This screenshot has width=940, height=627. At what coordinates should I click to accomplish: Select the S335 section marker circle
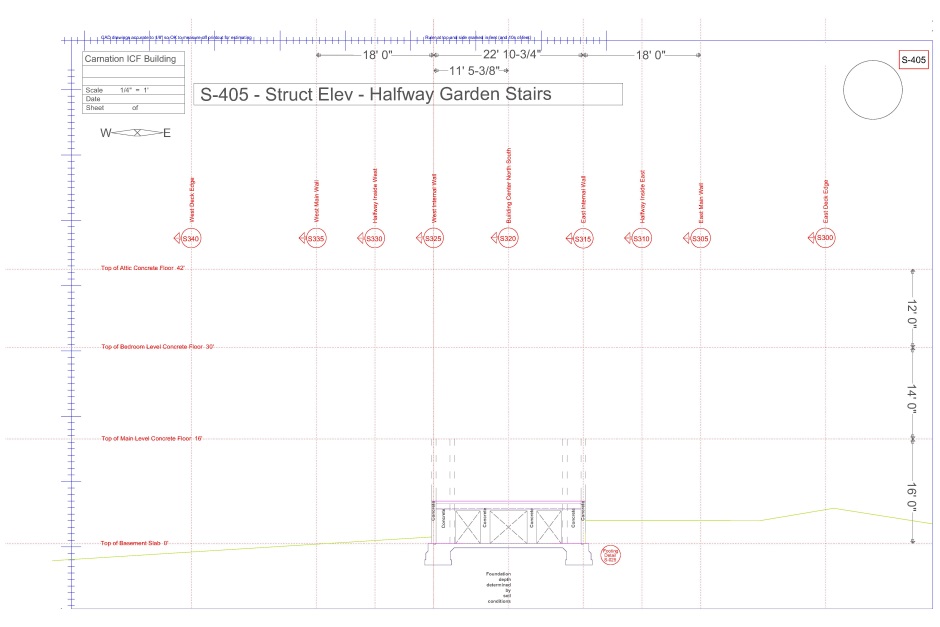[316, 239]
